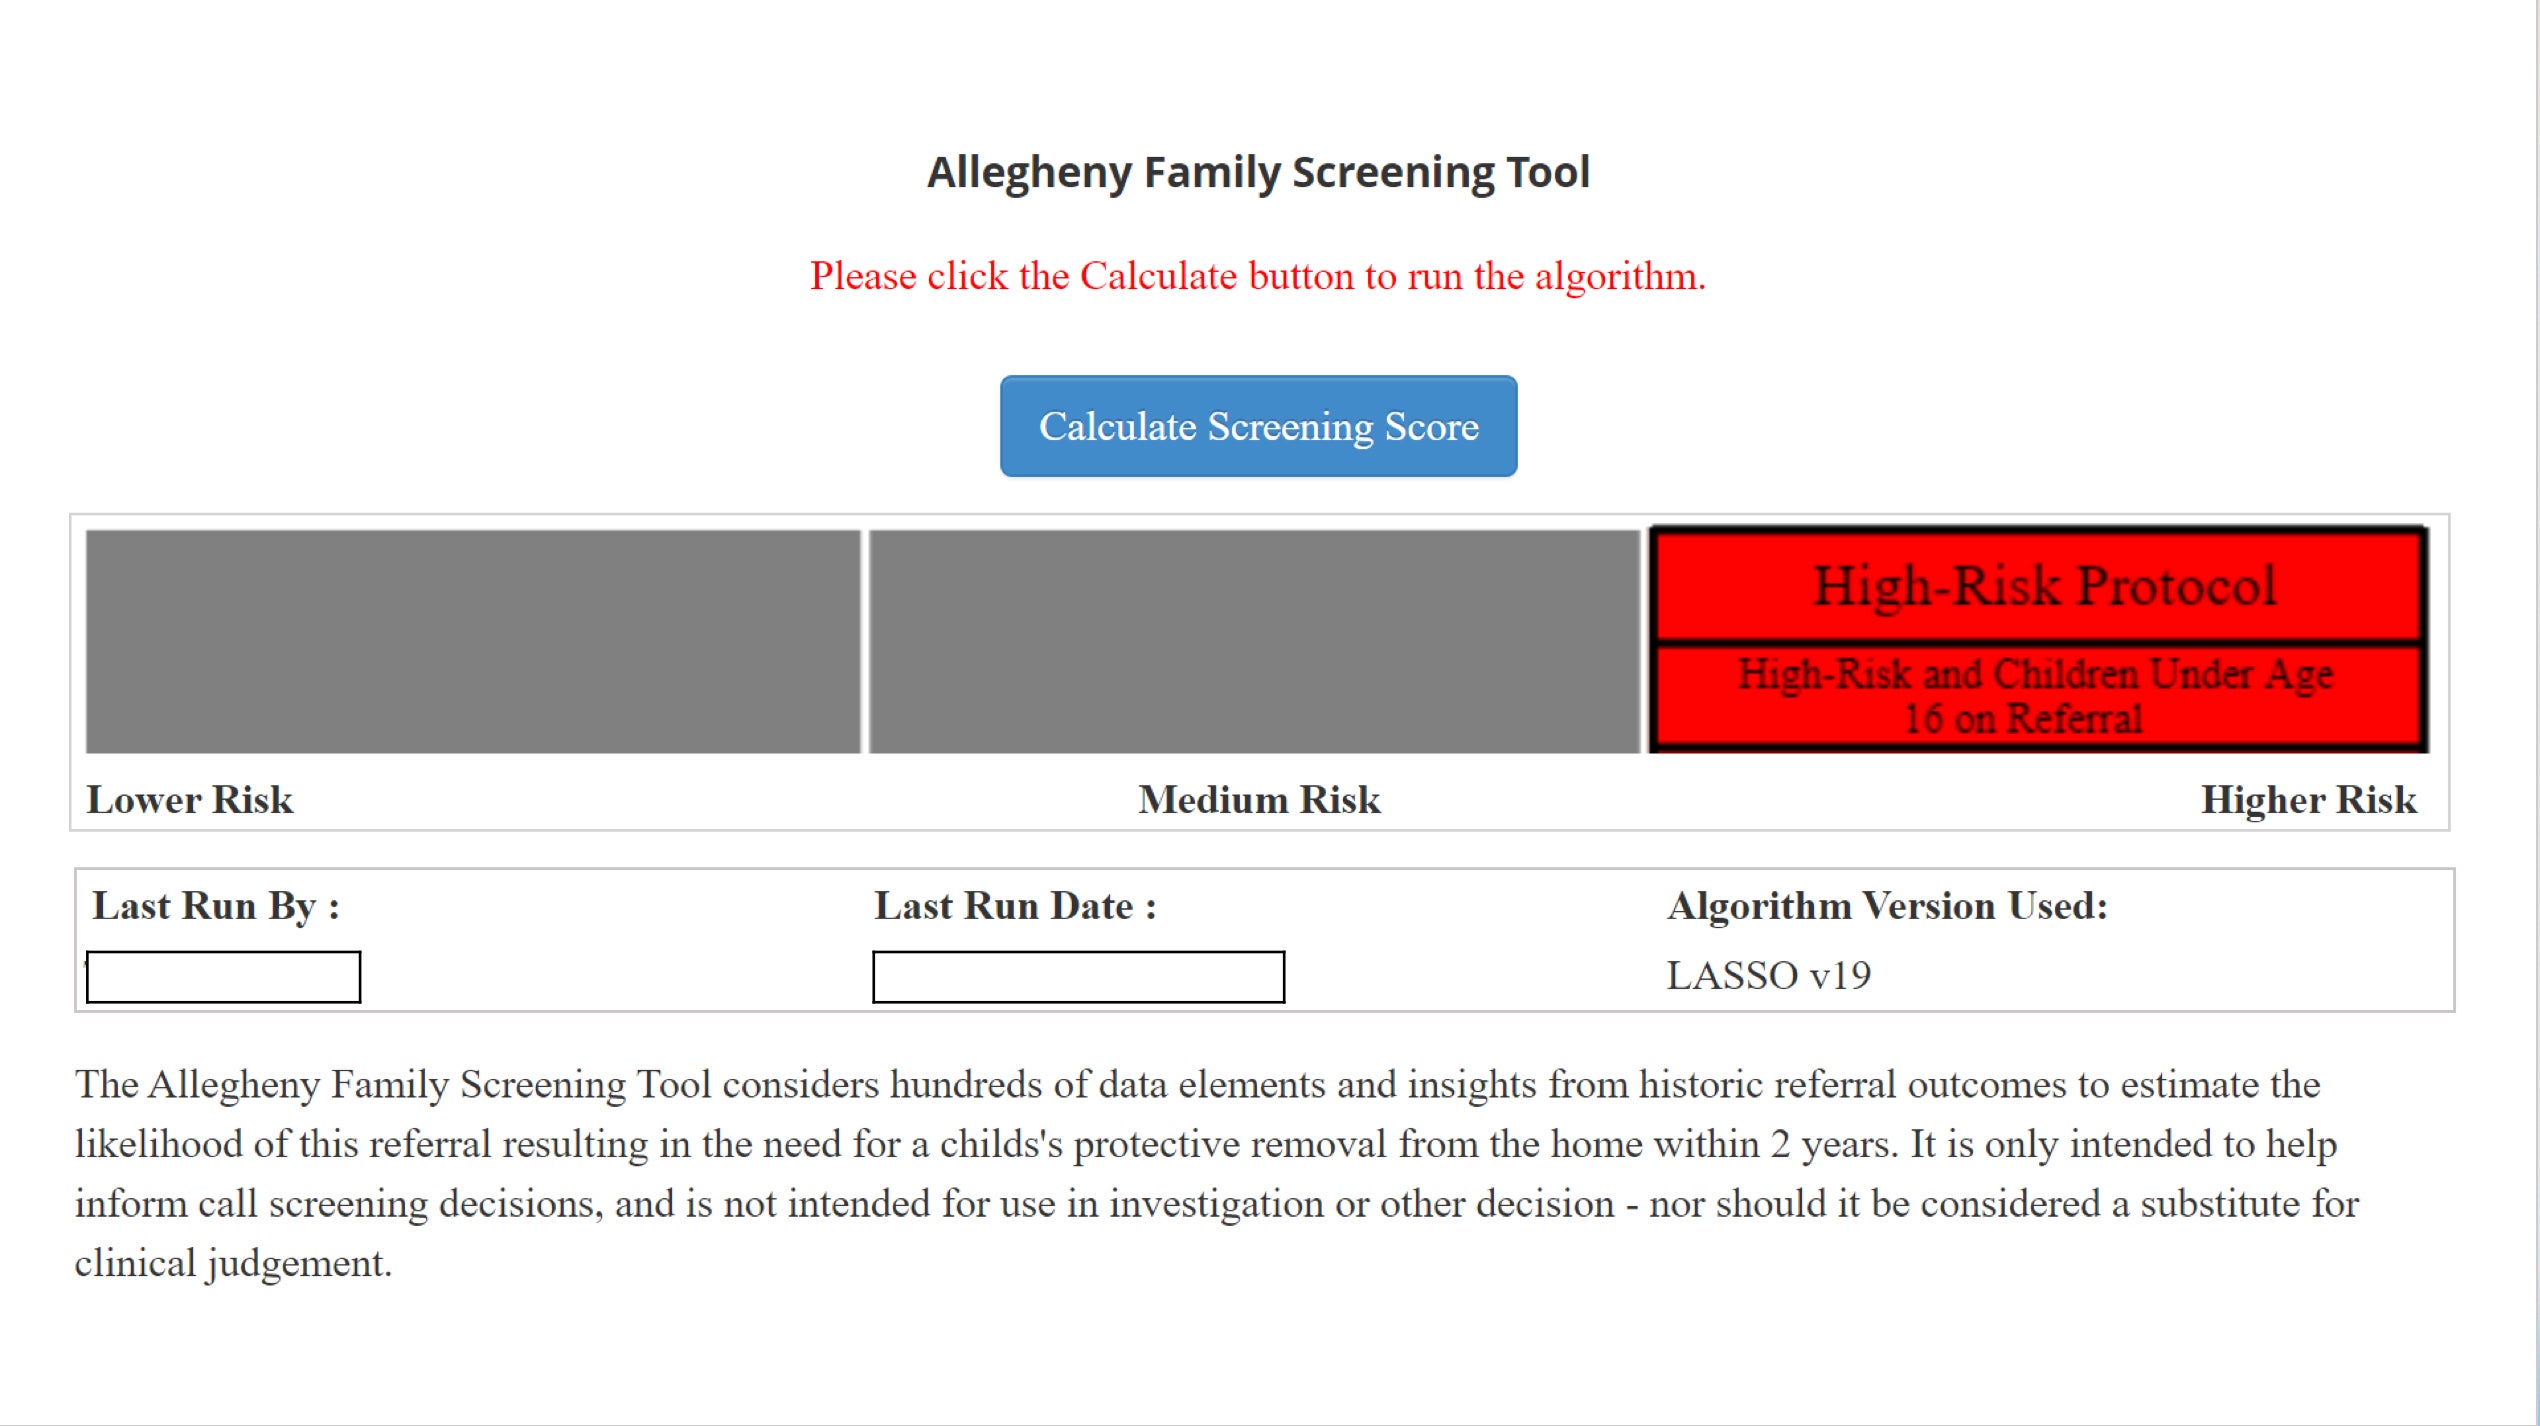Focus the Last Run By value box
Image resolution: width=2540 pixels, height=1426 pixels.
pos(224,976)
